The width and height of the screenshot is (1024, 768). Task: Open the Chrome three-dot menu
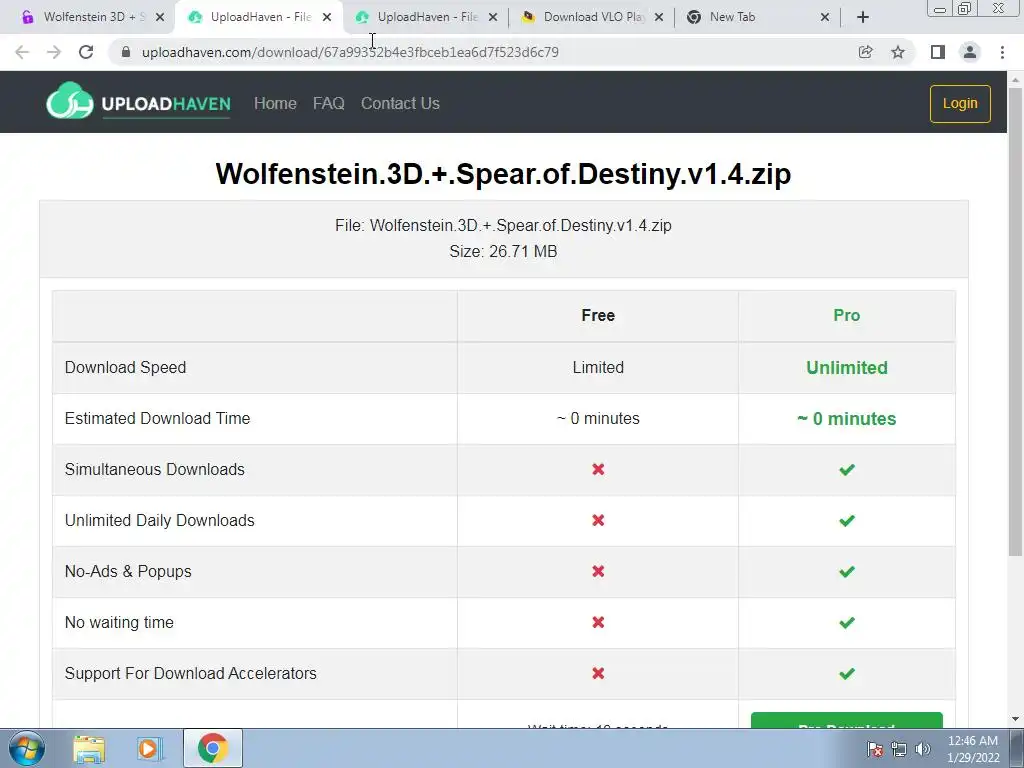[1002, 52]
